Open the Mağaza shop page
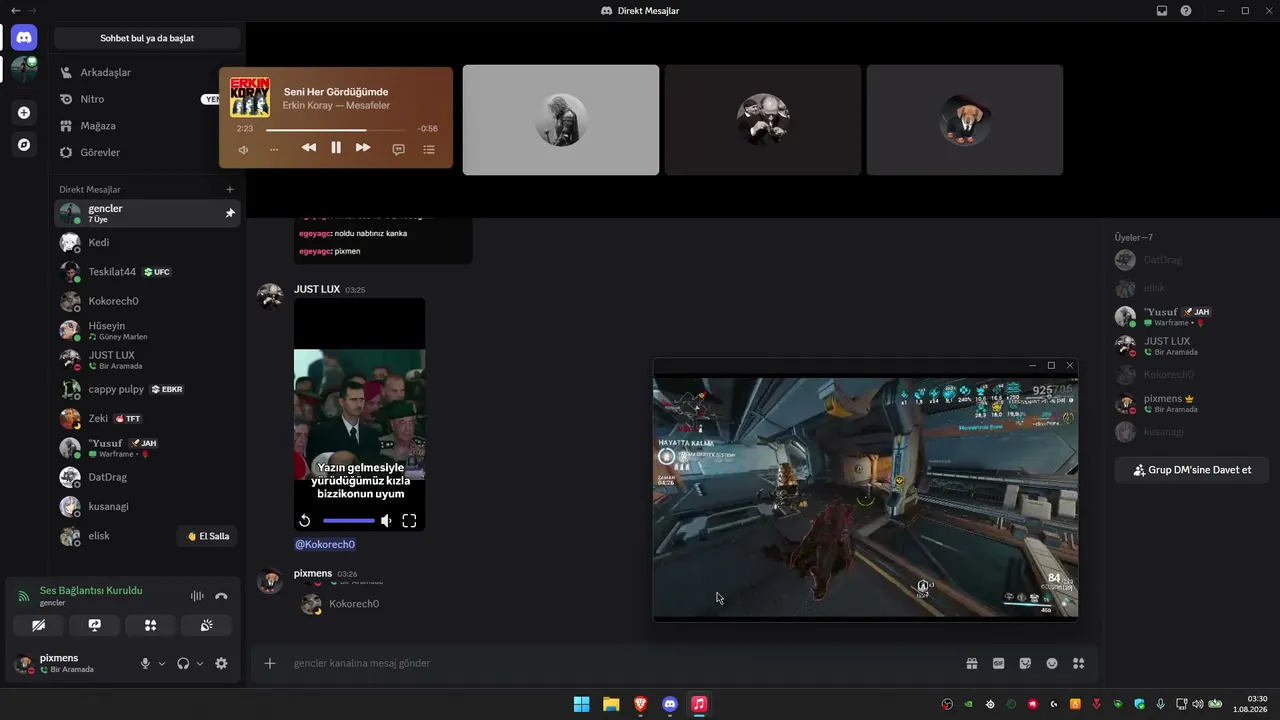 tap(147, 126)
